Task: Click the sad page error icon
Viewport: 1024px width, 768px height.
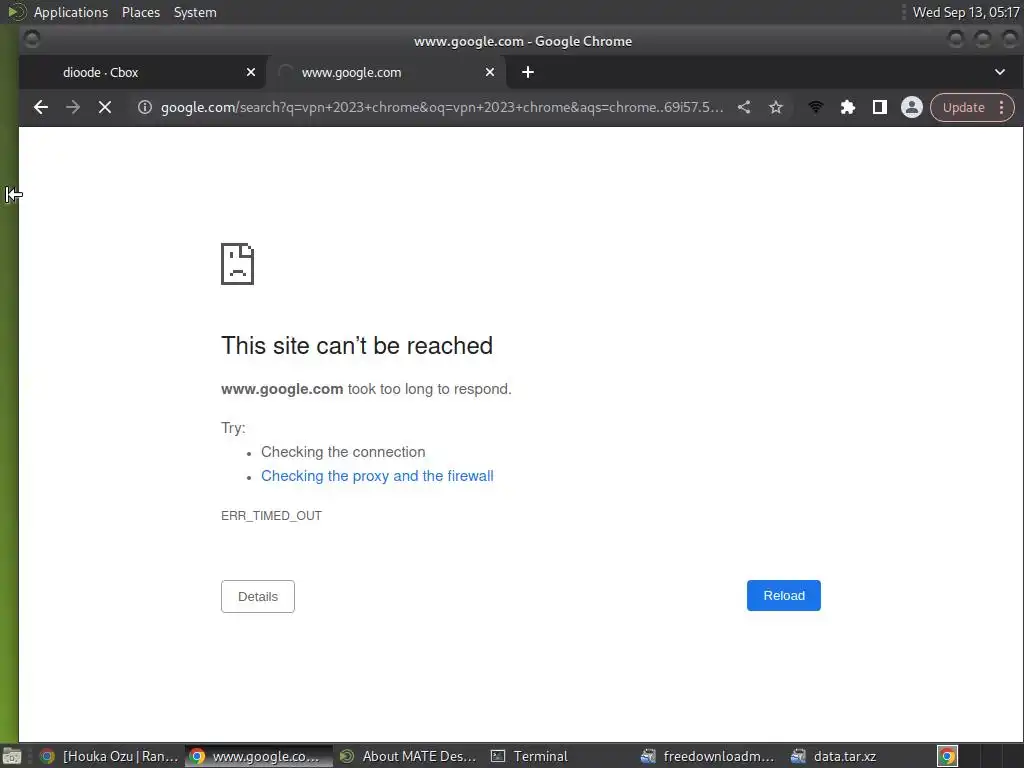Action: 237,264
